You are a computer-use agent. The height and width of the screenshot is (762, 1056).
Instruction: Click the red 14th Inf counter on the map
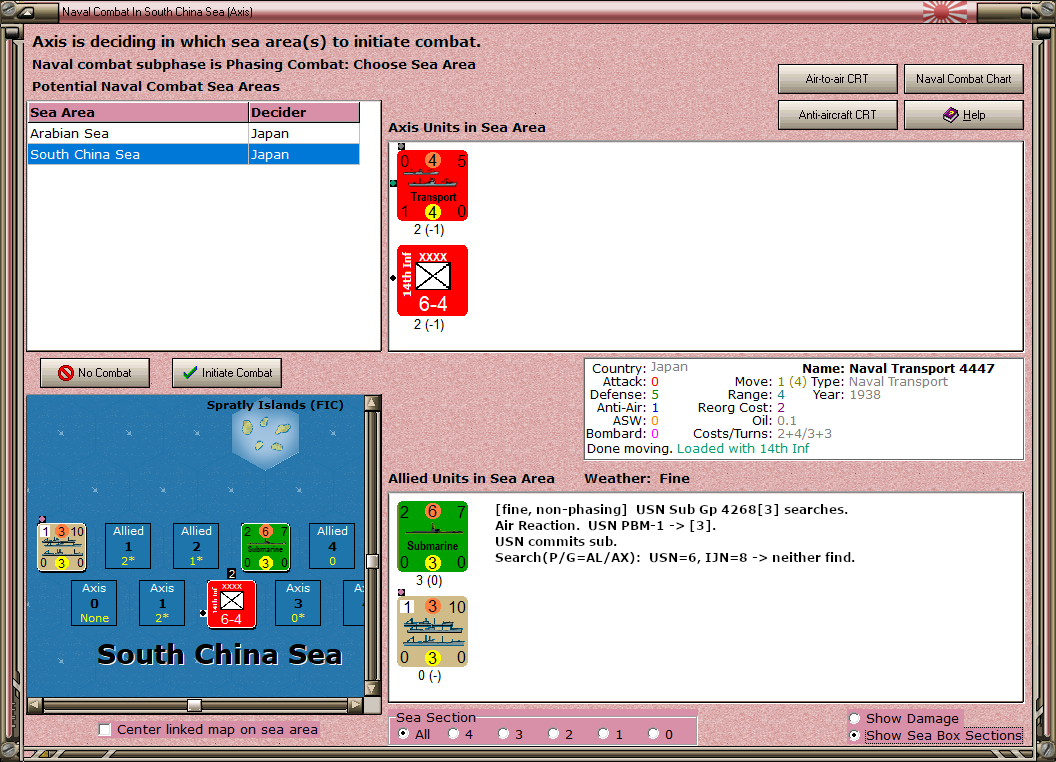[232, 604]
